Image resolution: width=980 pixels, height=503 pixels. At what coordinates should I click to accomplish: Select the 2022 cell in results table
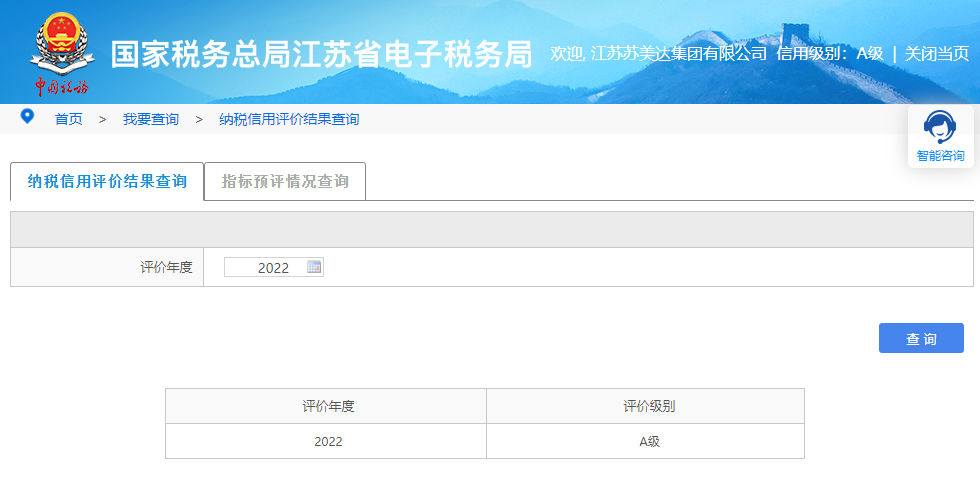tap(327, 441)
